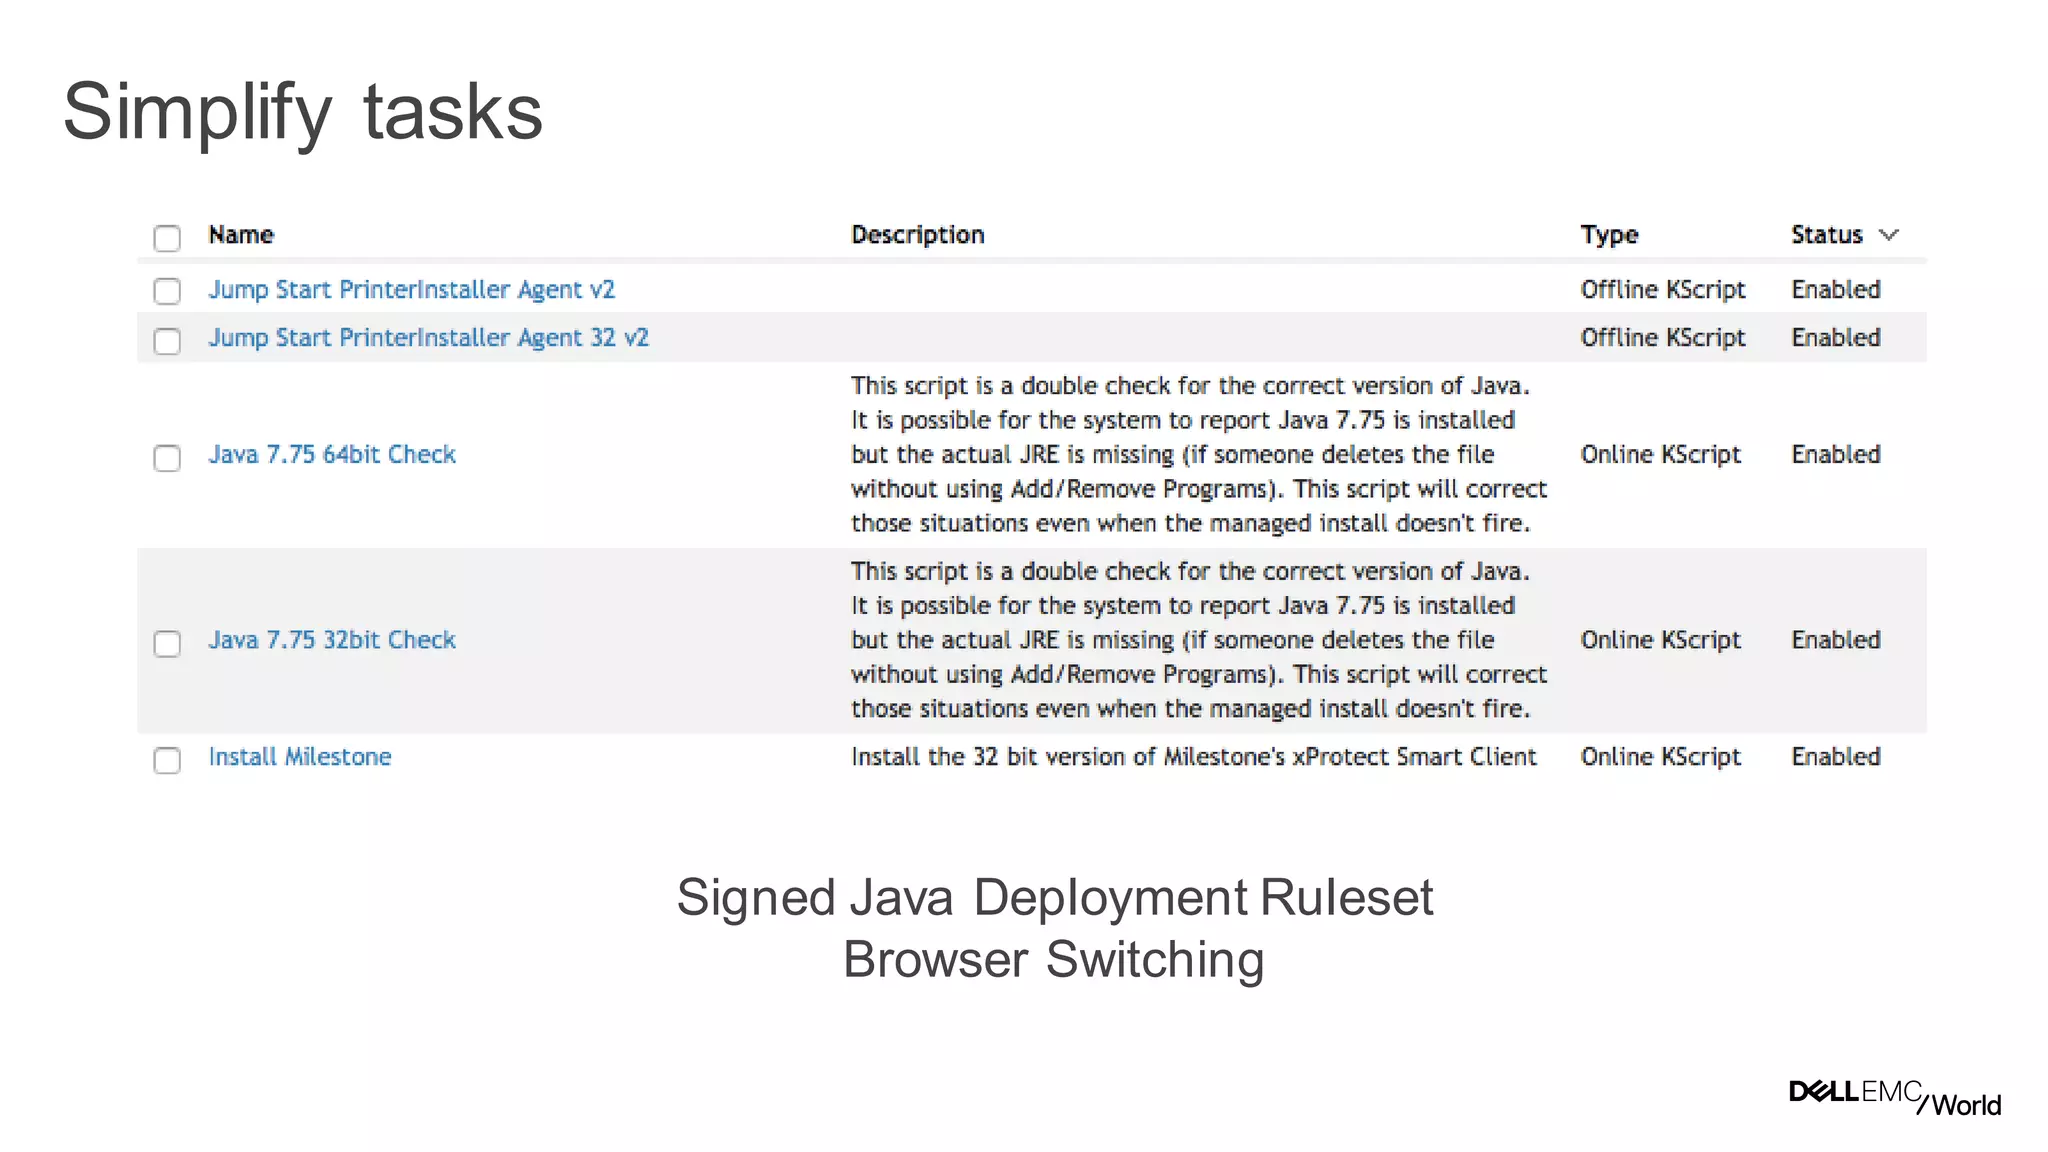2048x1152 pixels.
Task: Click Enabled status in Java 7.75 64bit row
Action: click(1836, 455)
